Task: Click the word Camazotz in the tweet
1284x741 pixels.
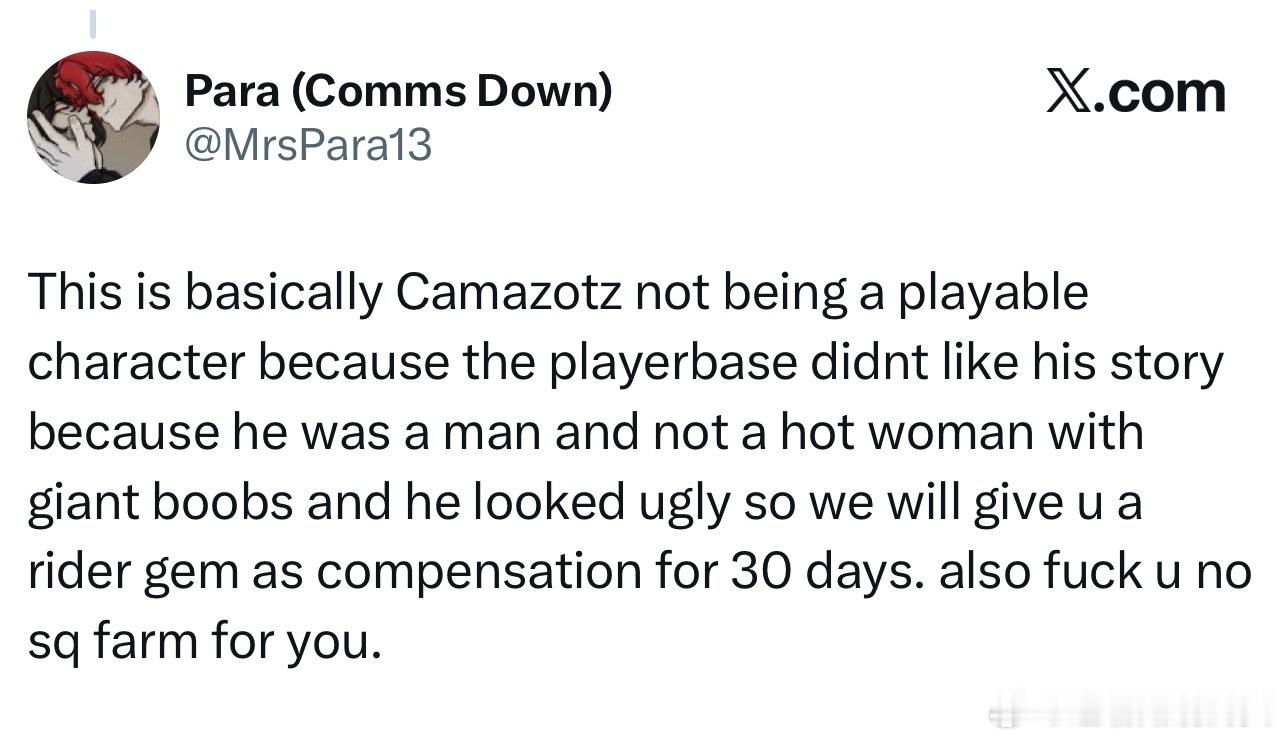Action: click(508, 293)
